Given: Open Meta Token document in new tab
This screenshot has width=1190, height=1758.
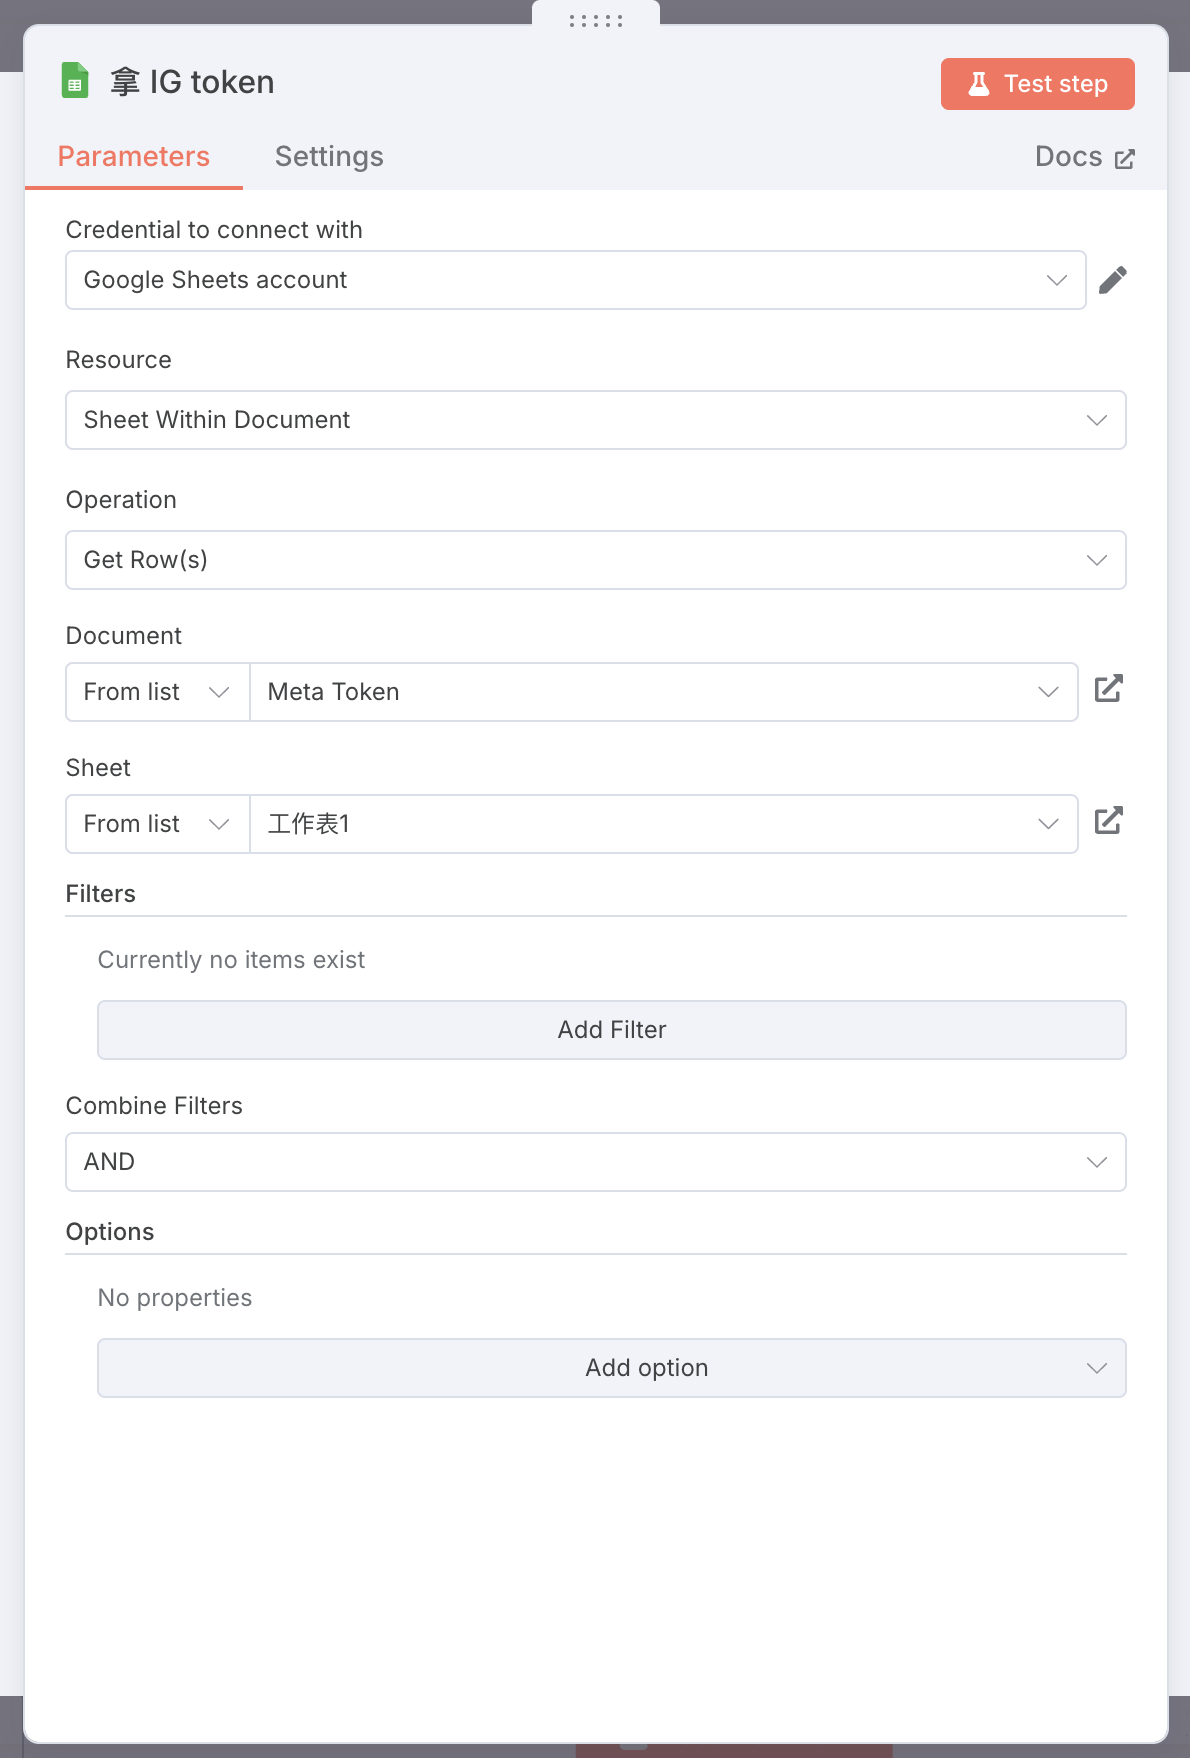Looking at the screenshot, I should (1109, 689).
